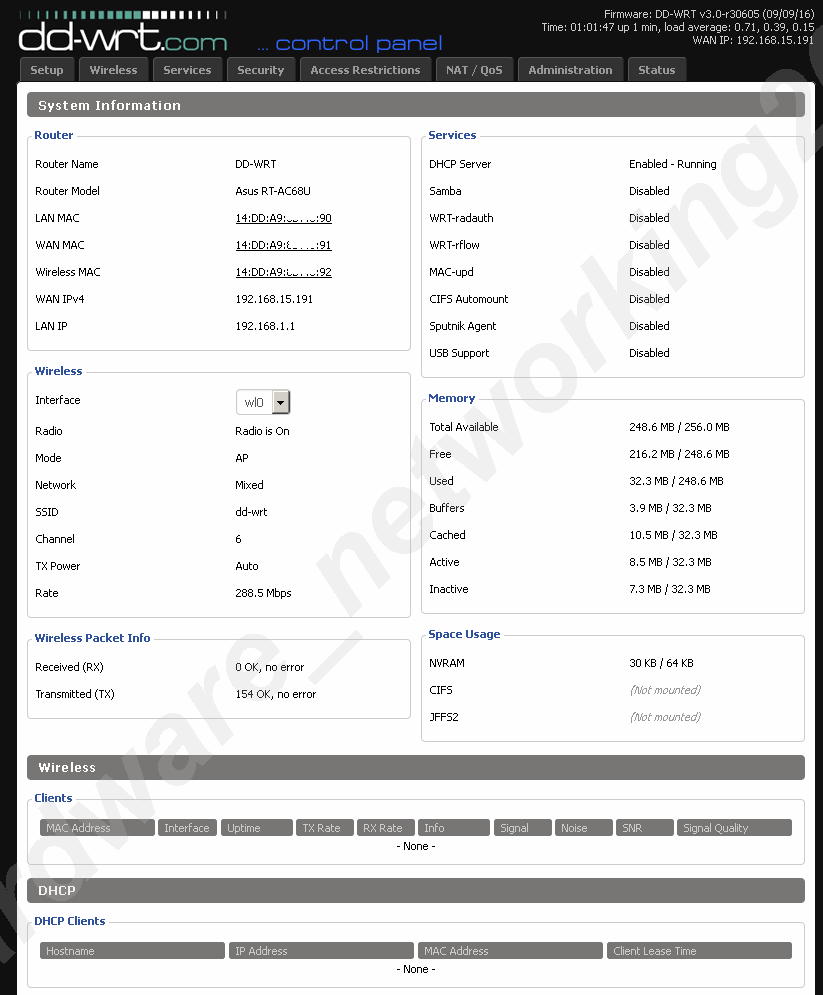The image size is (823, 995).
Task: Click the Hostname column header
Action: pyautogui.click(x=132, y=951)
